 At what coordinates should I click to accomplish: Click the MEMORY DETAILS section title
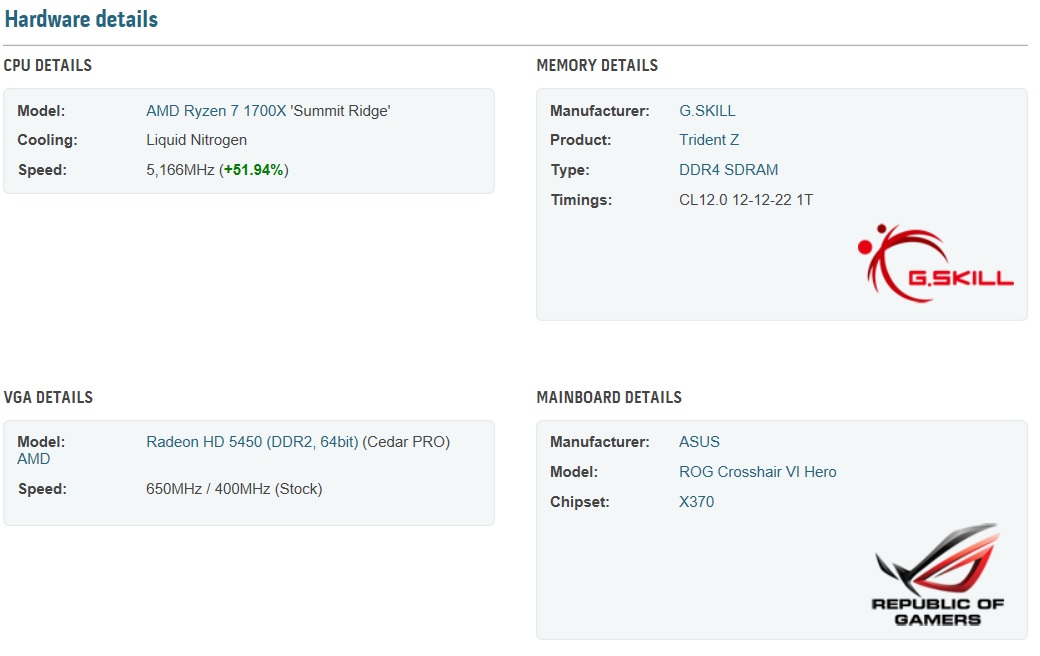click(x=597, y=65)
